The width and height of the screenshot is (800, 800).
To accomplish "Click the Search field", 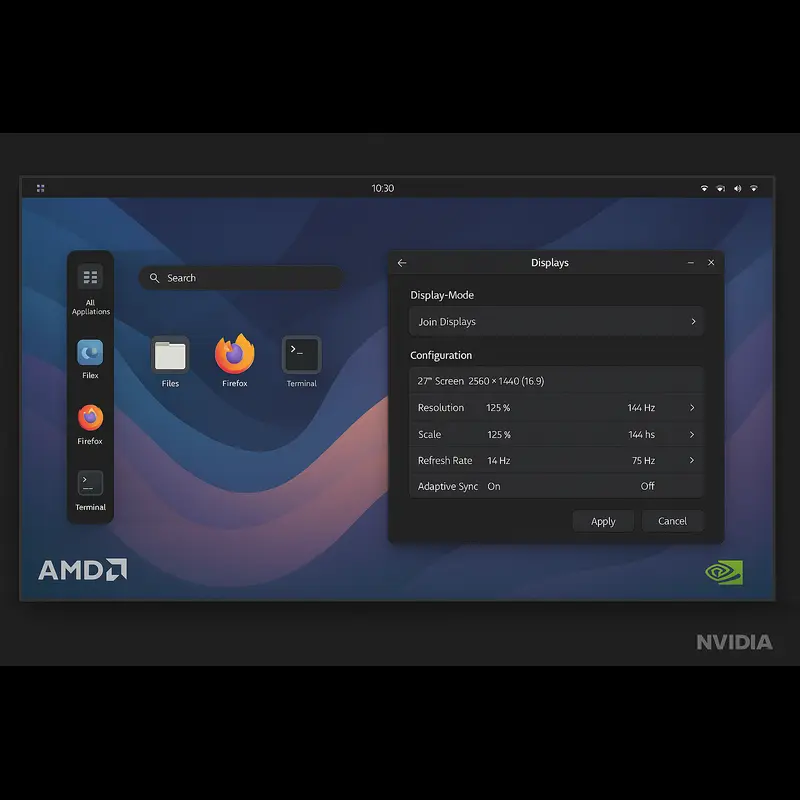I will click(240, 278).
